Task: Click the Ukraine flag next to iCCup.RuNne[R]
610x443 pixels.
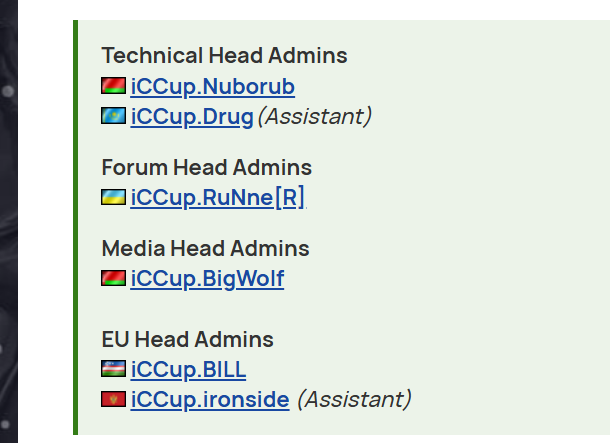Action: (x=113, y=197)
